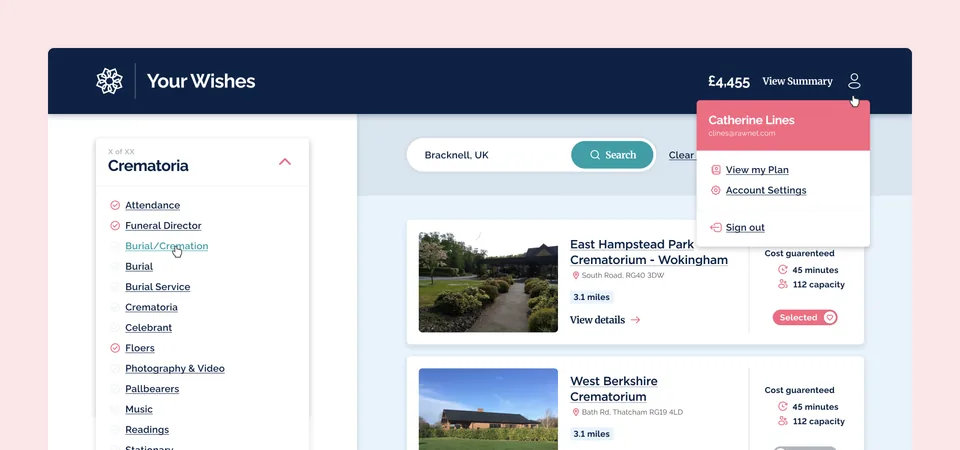The width and height of the screenshot is (960, 450).
Task: Click the 3.1 miles badge on East Hampstead
Action: pyautogui.click(x=591, y=297)
